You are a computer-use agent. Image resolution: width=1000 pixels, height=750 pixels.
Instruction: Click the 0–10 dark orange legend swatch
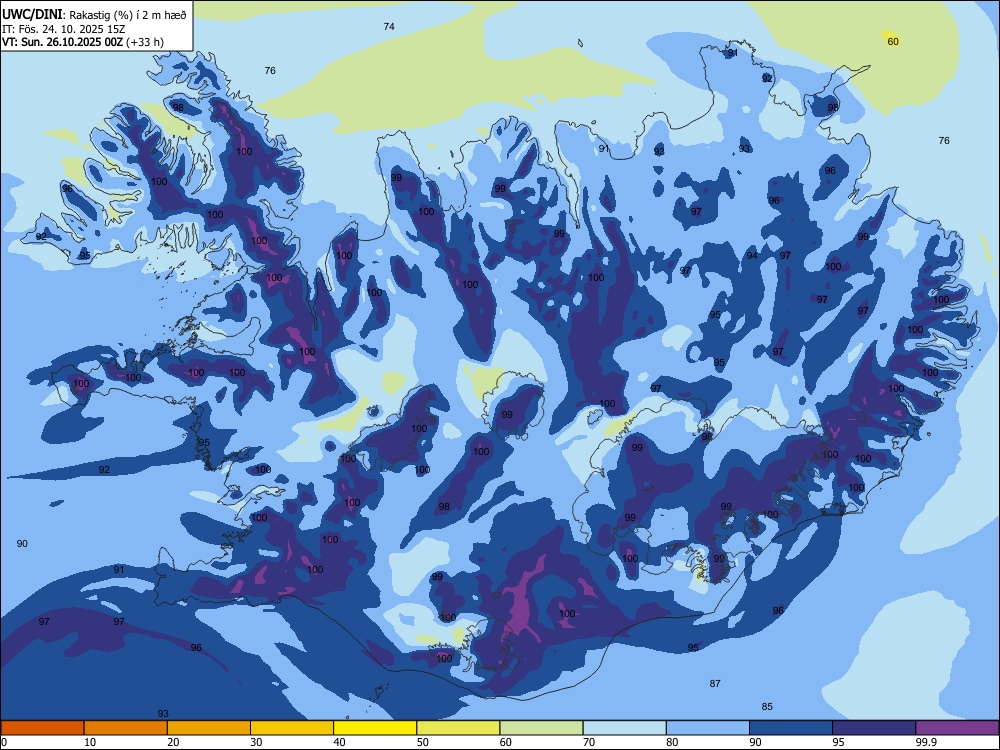(42, 728)
